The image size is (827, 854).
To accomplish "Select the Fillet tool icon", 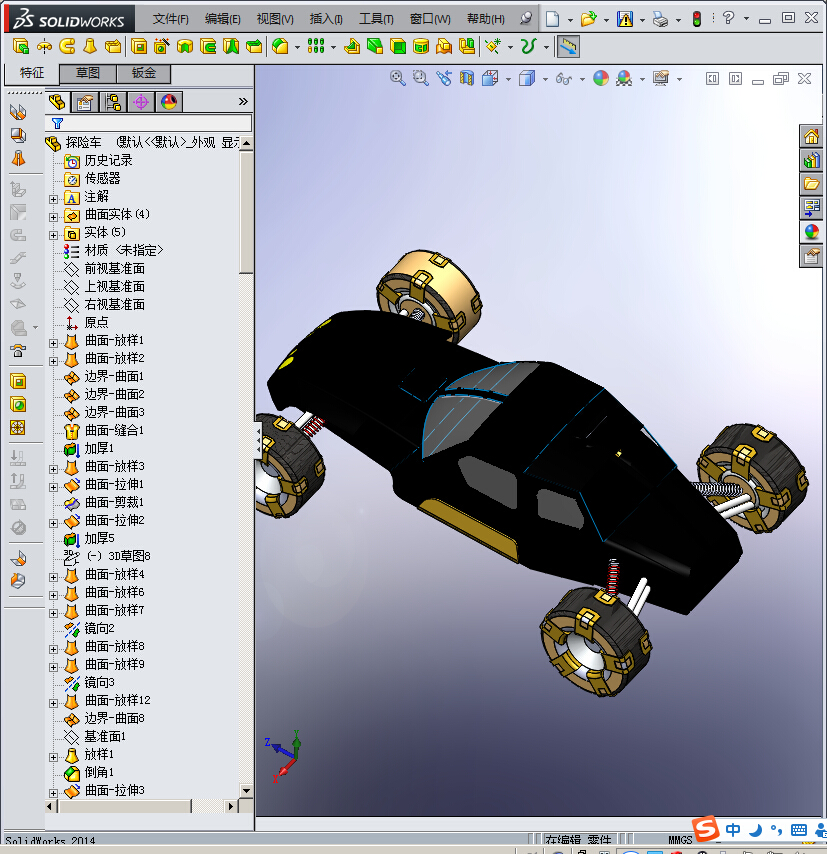I will (x=280, y=47).
